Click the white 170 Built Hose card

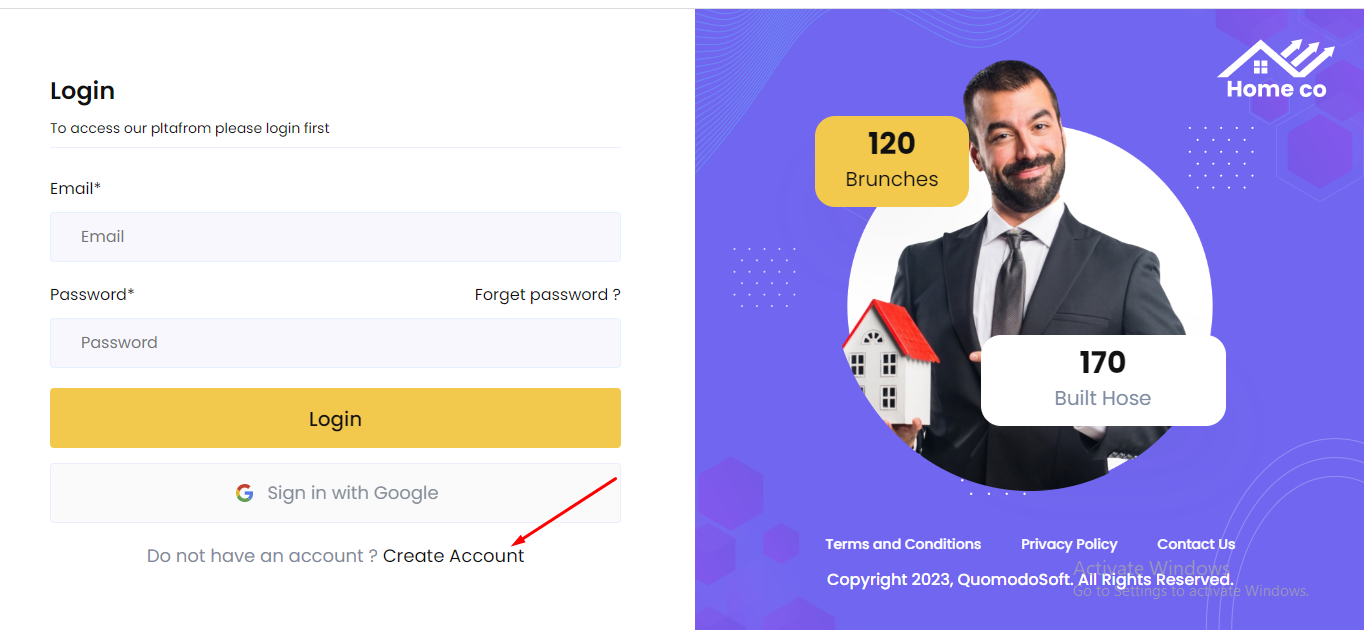tap(1102, 380)
